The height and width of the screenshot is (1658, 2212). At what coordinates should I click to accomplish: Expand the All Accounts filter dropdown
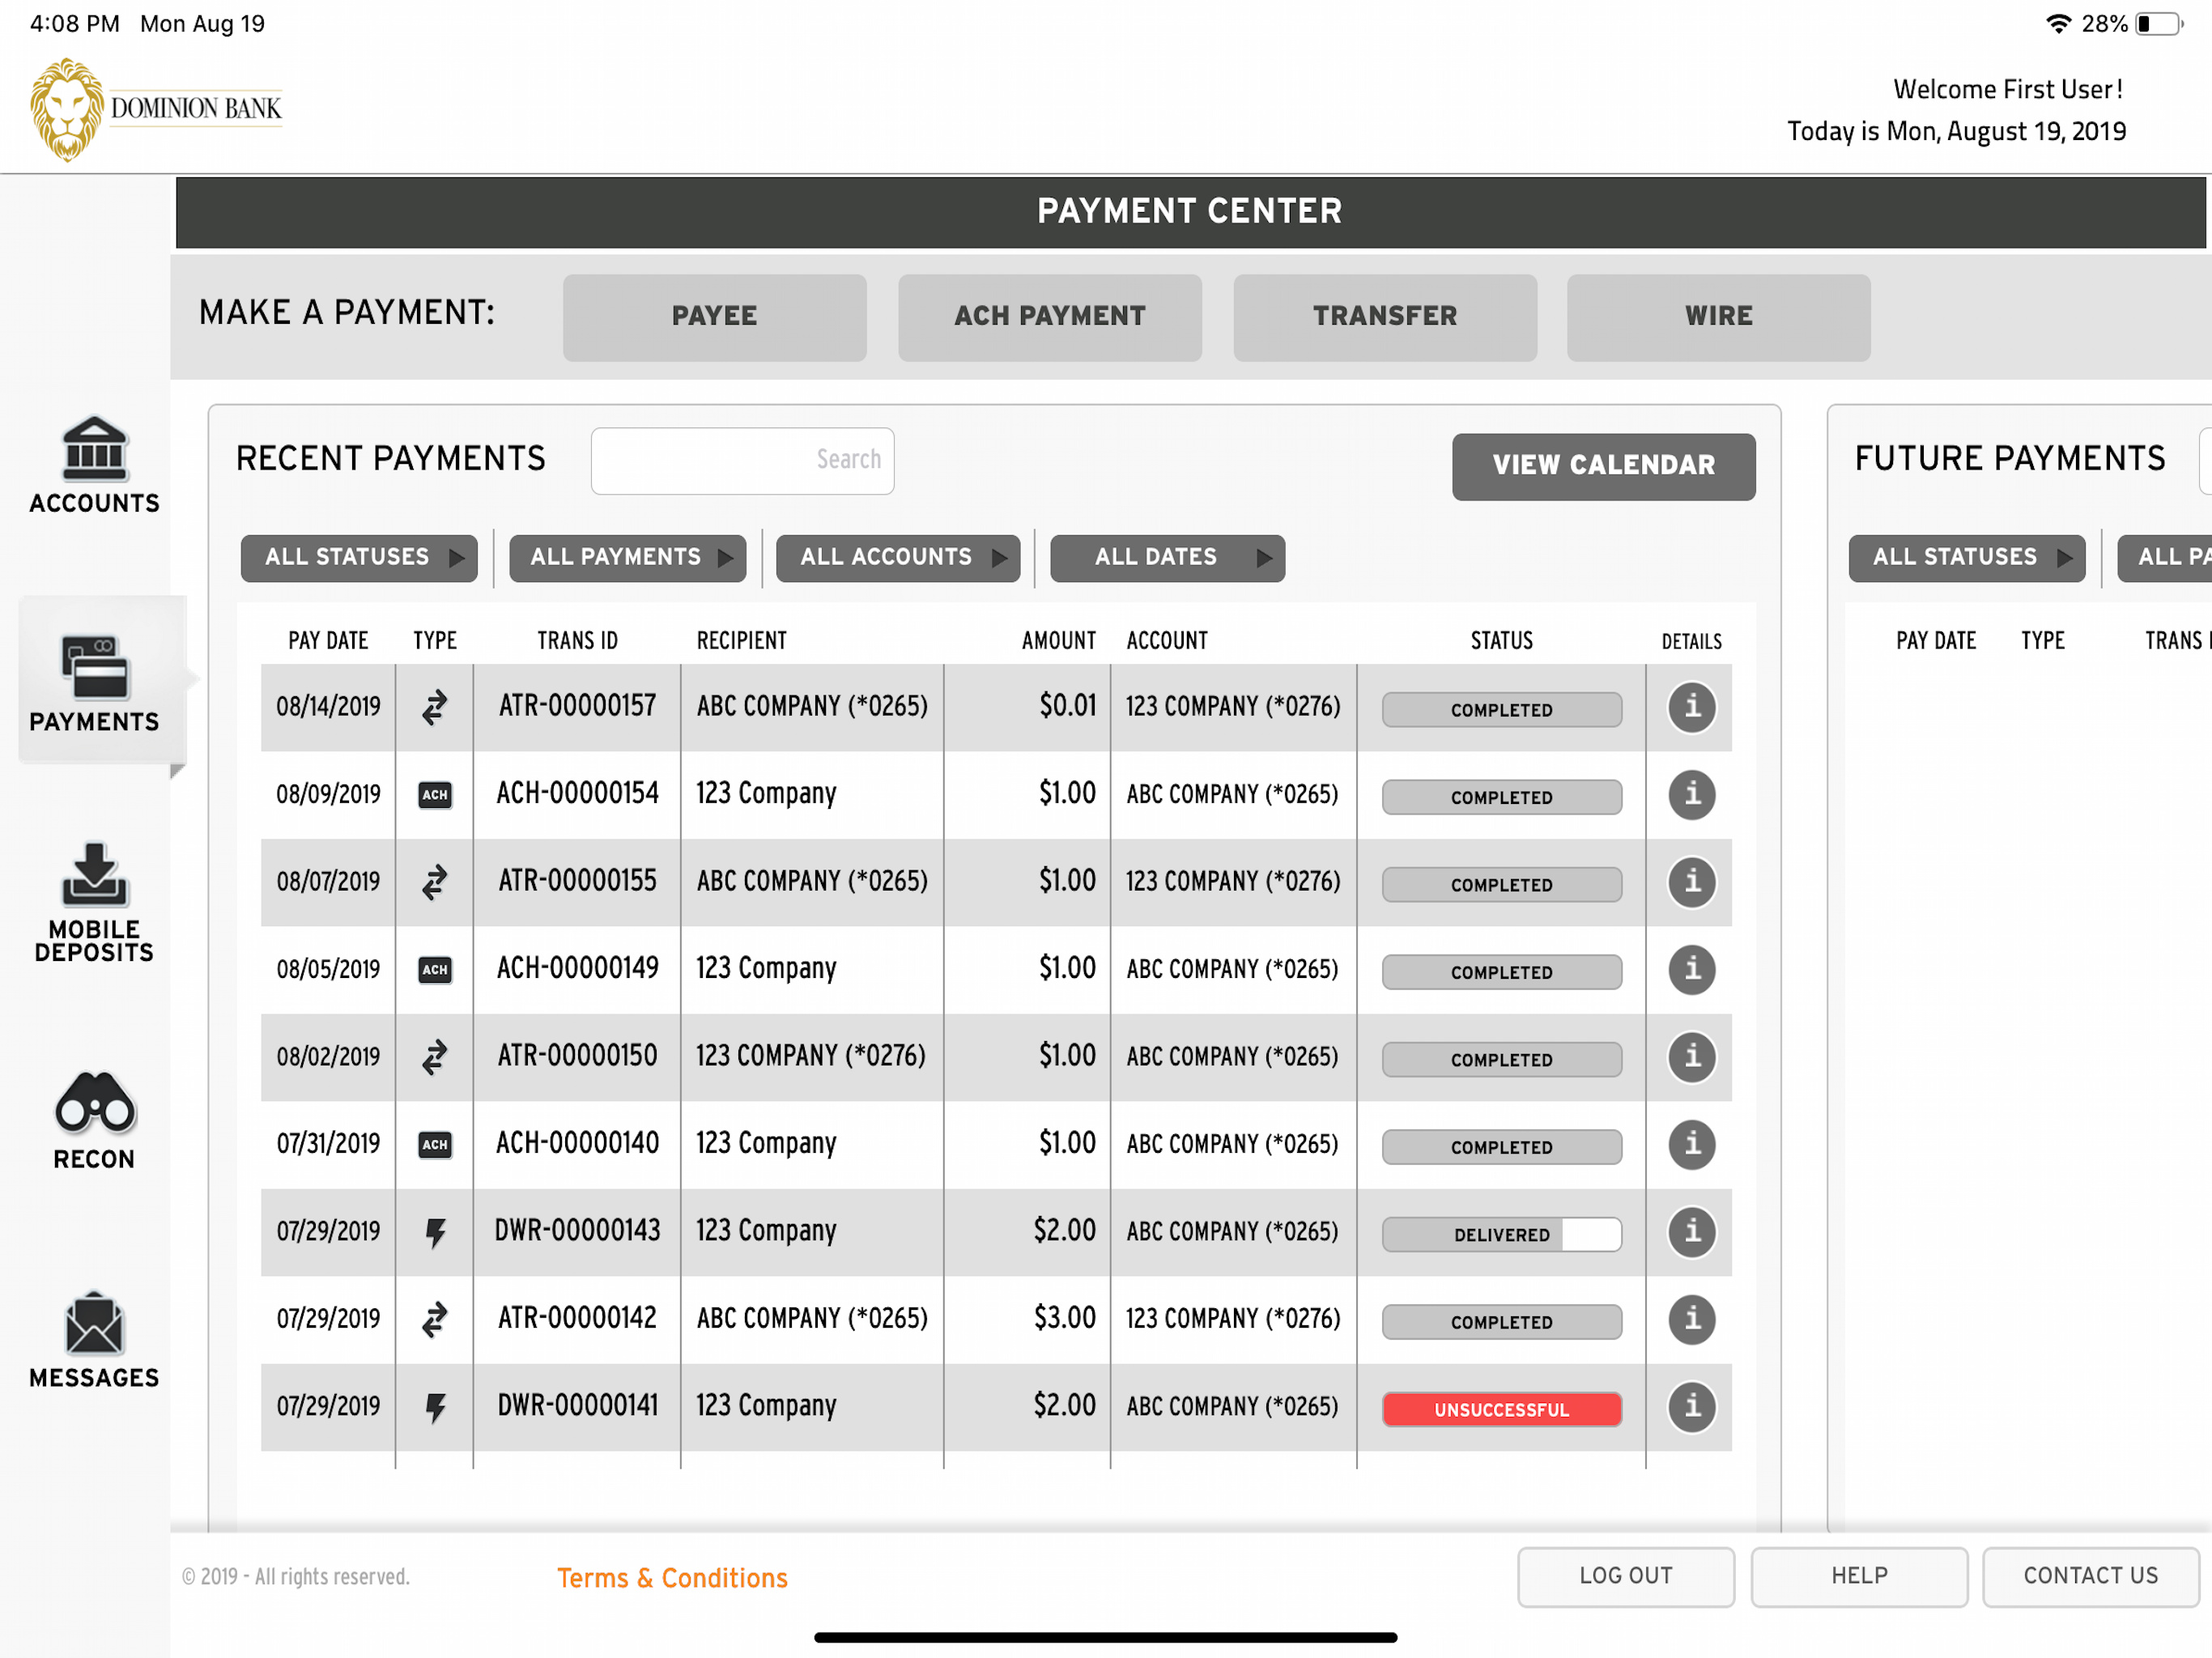click(897, 558)
